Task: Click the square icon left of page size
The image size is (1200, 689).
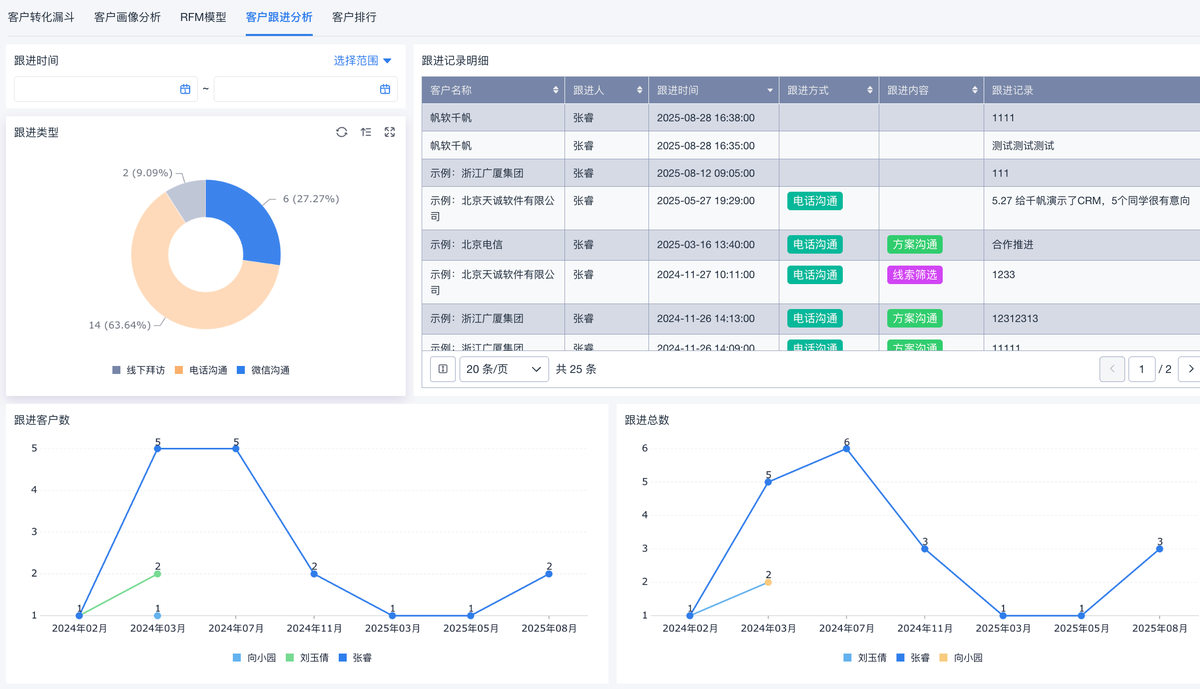Action: (443, 369)
